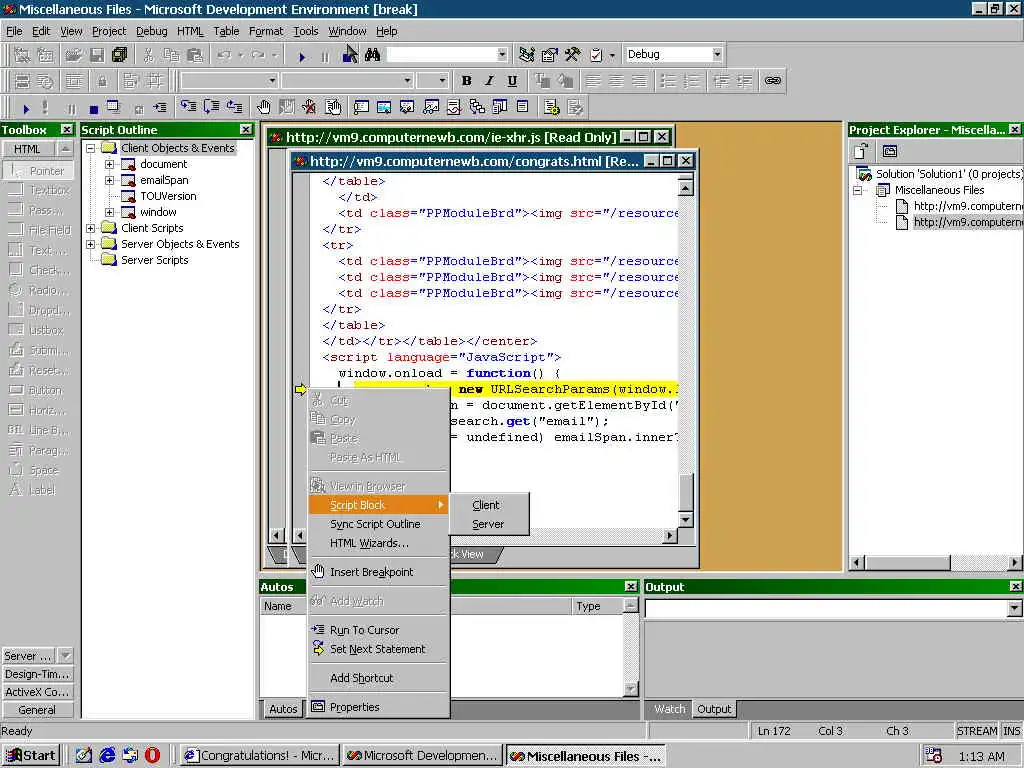Viewport: 1024px width, 768px height.
Task: Expand the Client Scripts folder
Action: pyautogui.click(x=91, y=228)
